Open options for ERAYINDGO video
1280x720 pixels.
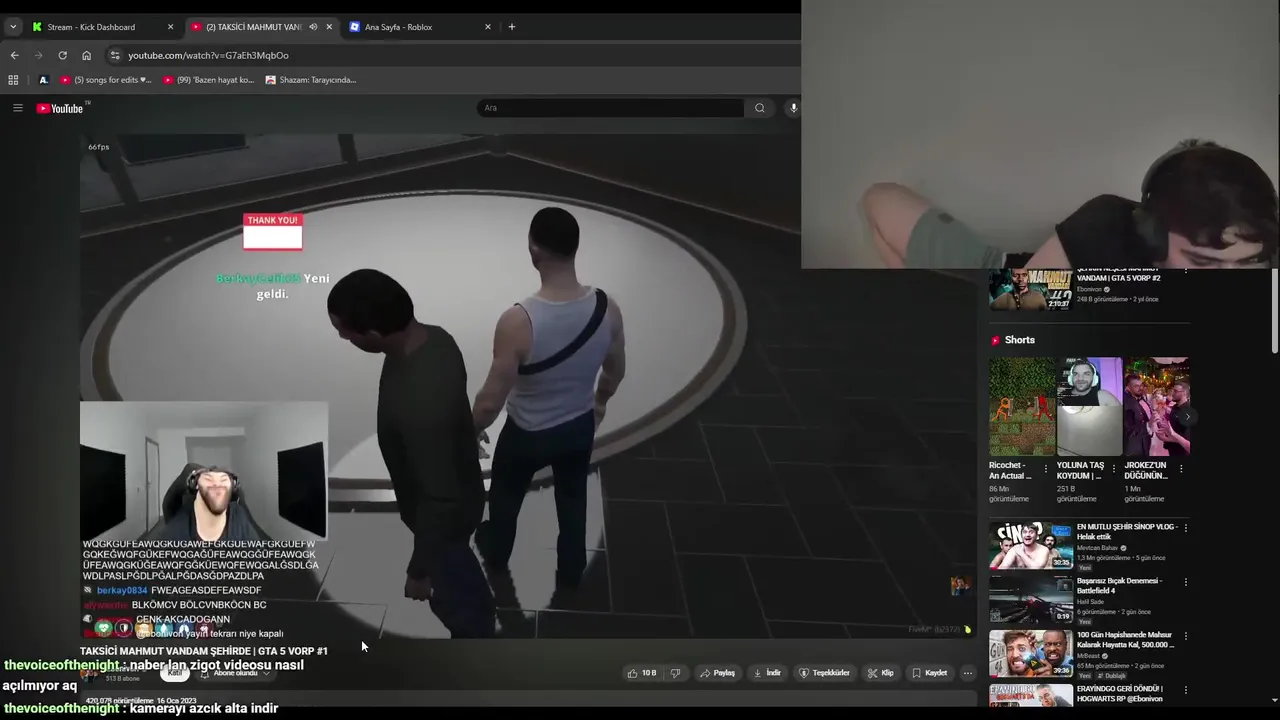(1186, 689)
